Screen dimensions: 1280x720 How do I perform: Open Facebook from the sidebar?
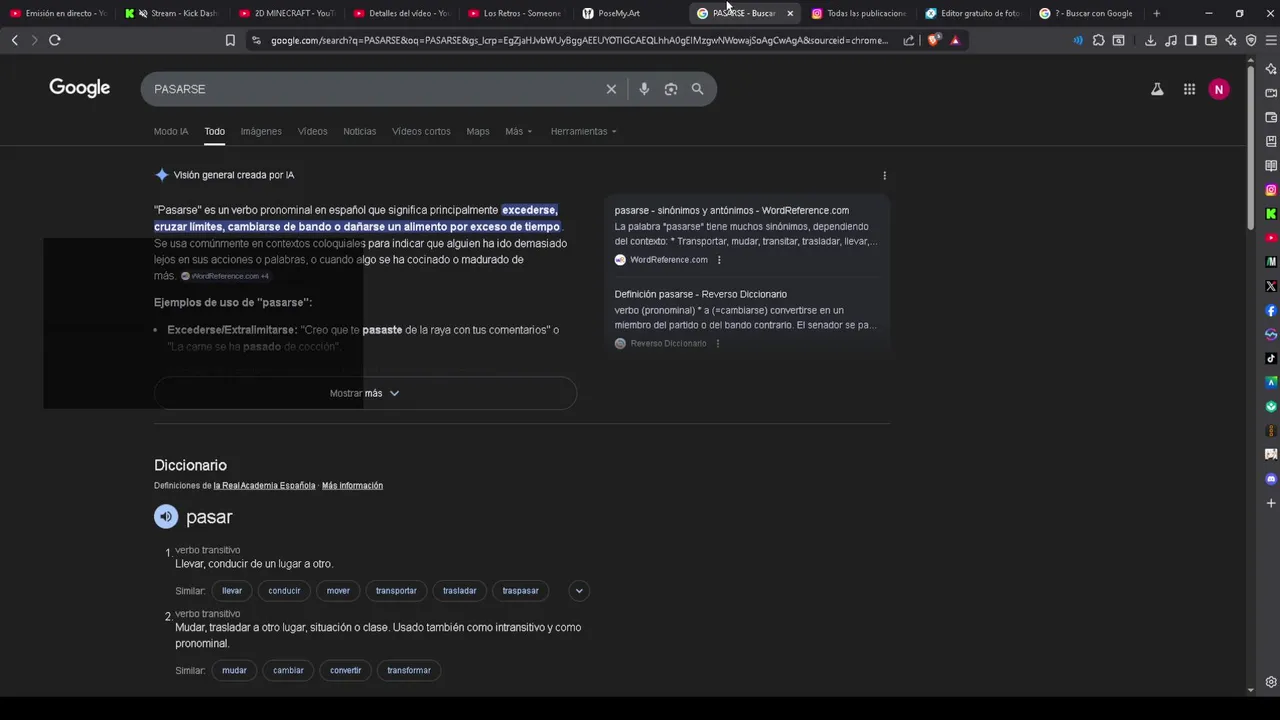pyautogui.click(x=1271, y=311)
